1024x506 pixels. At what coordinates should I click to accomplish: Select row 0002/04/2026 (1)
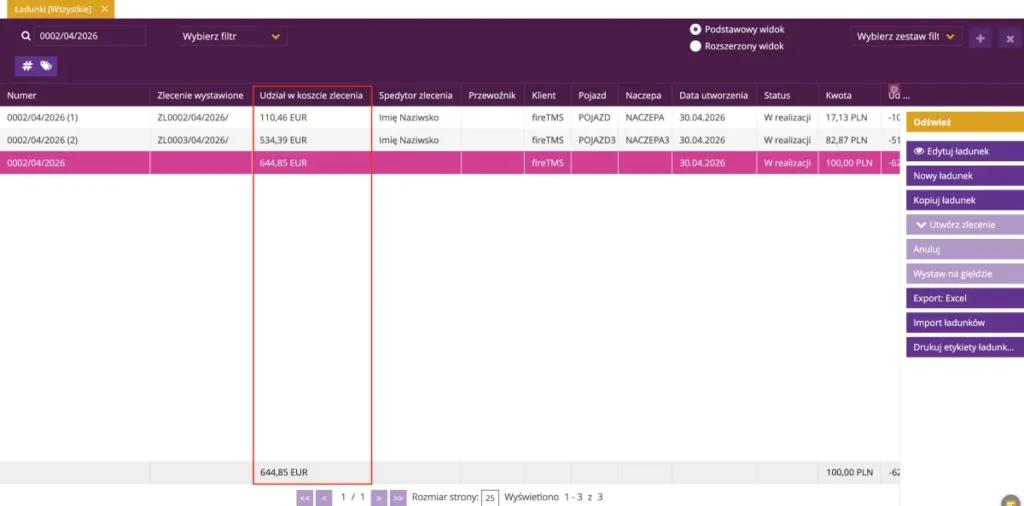click(x=449, y=118)
